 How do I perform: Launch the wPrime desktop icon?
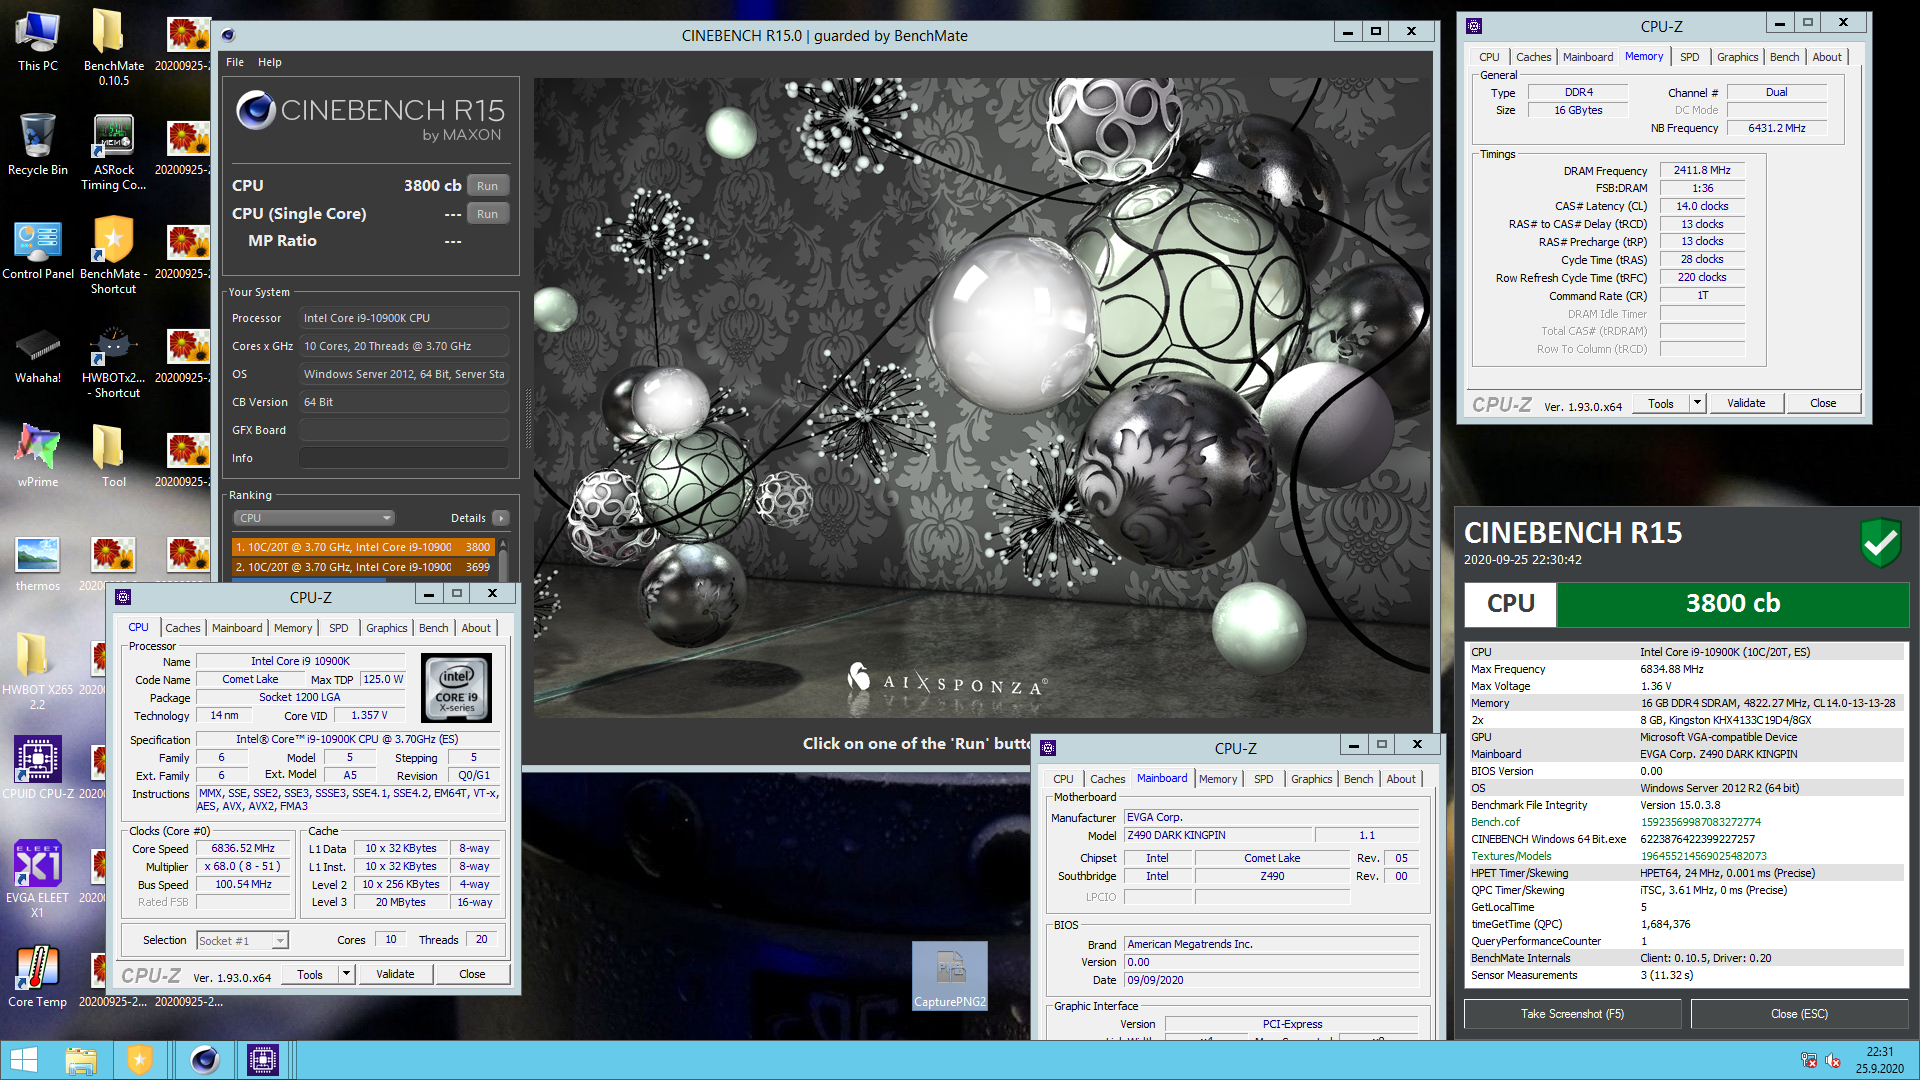(38, 456)
